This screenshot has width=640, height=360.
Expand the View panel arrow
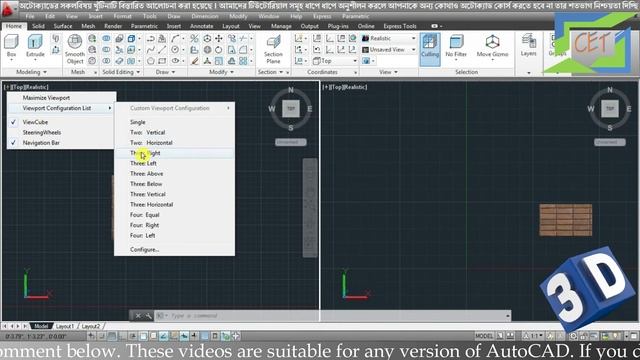pyautogui.click(x=396, y=72)
